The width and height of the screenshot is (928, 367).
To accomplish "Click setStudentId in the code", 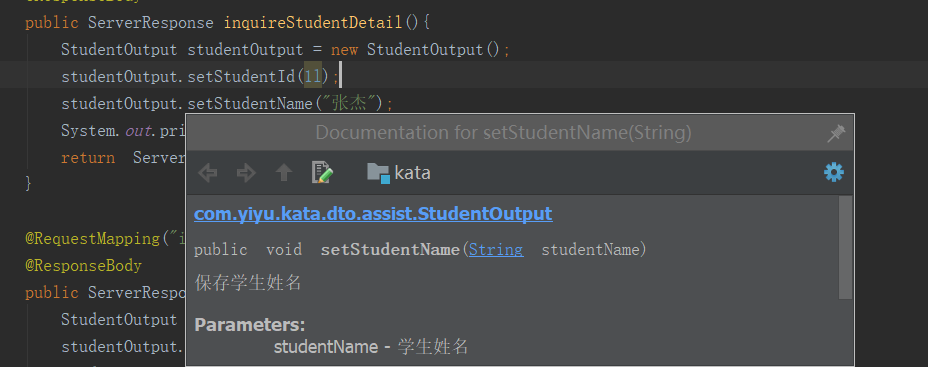I will (x=241, y=77).
